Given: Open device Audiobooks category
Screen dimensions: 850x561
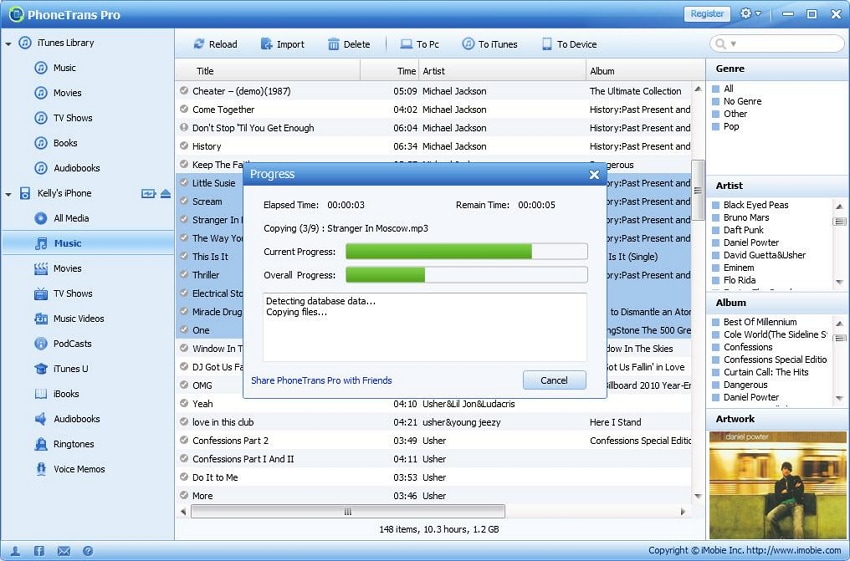Looking at the screenshot, I should click(67, 418).
